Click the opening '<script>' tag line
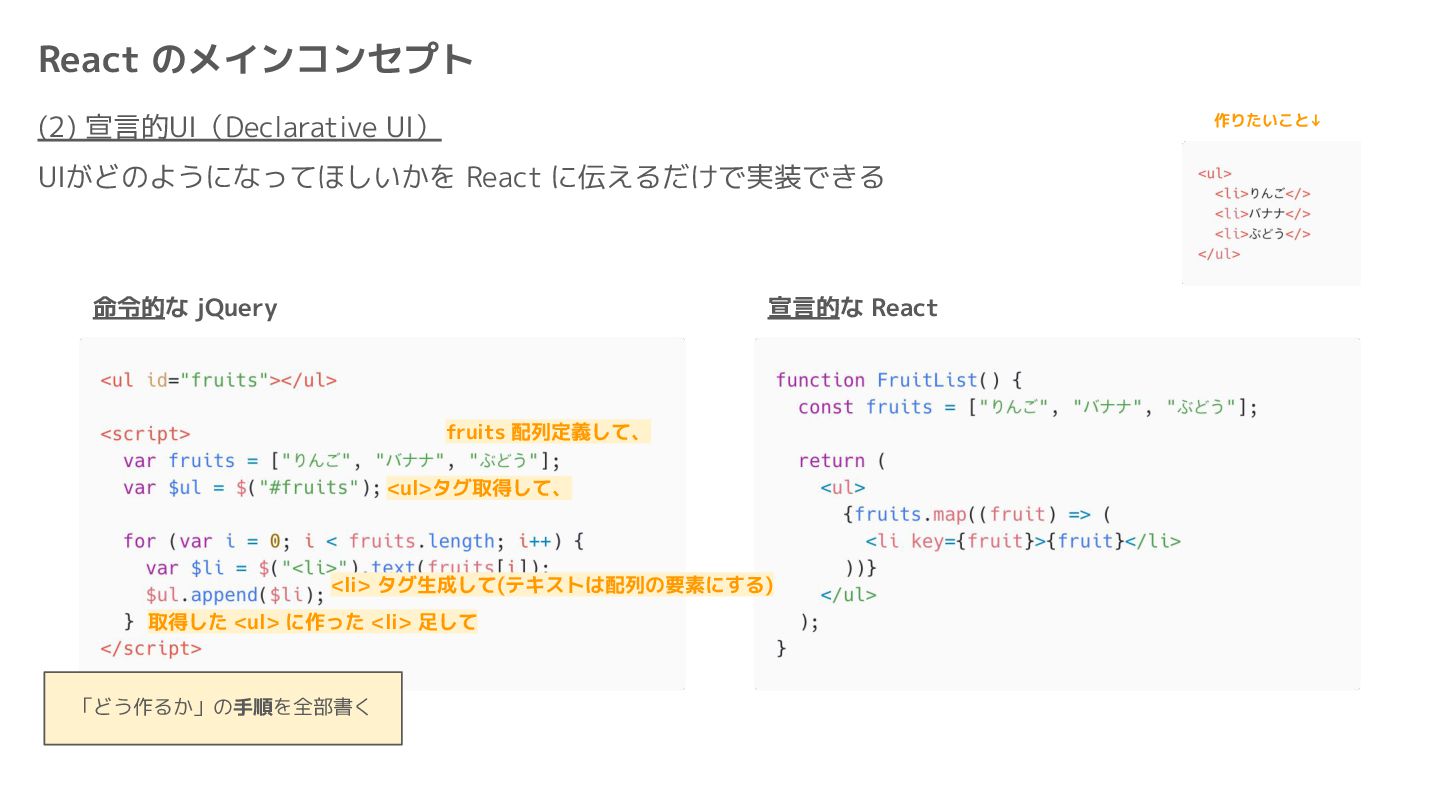Viewport: 1440px width, 810px height. [145, 434]
